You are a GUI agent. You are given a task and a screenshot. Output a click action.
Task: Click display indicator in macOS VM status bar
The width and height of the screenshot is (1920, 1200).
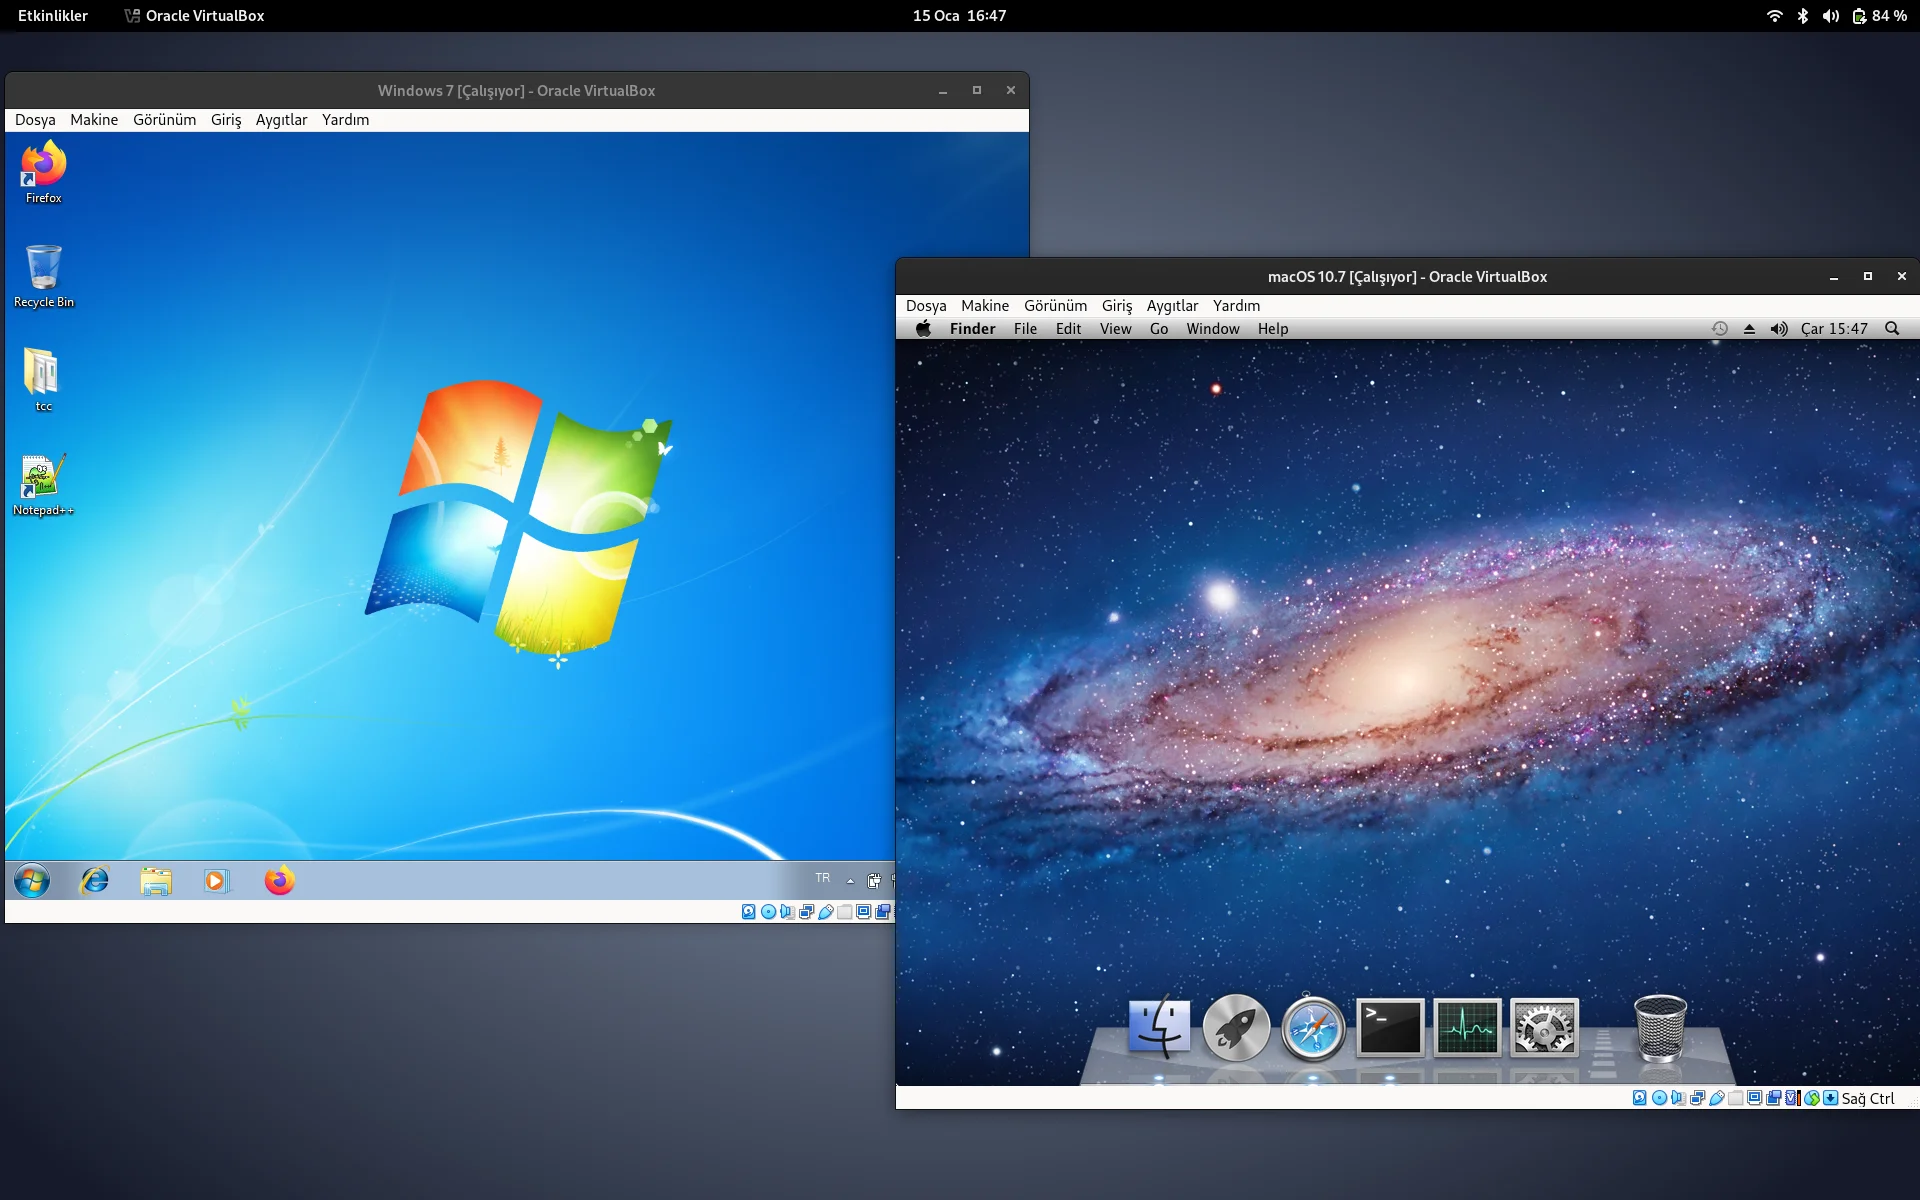coord(1755,1098)
